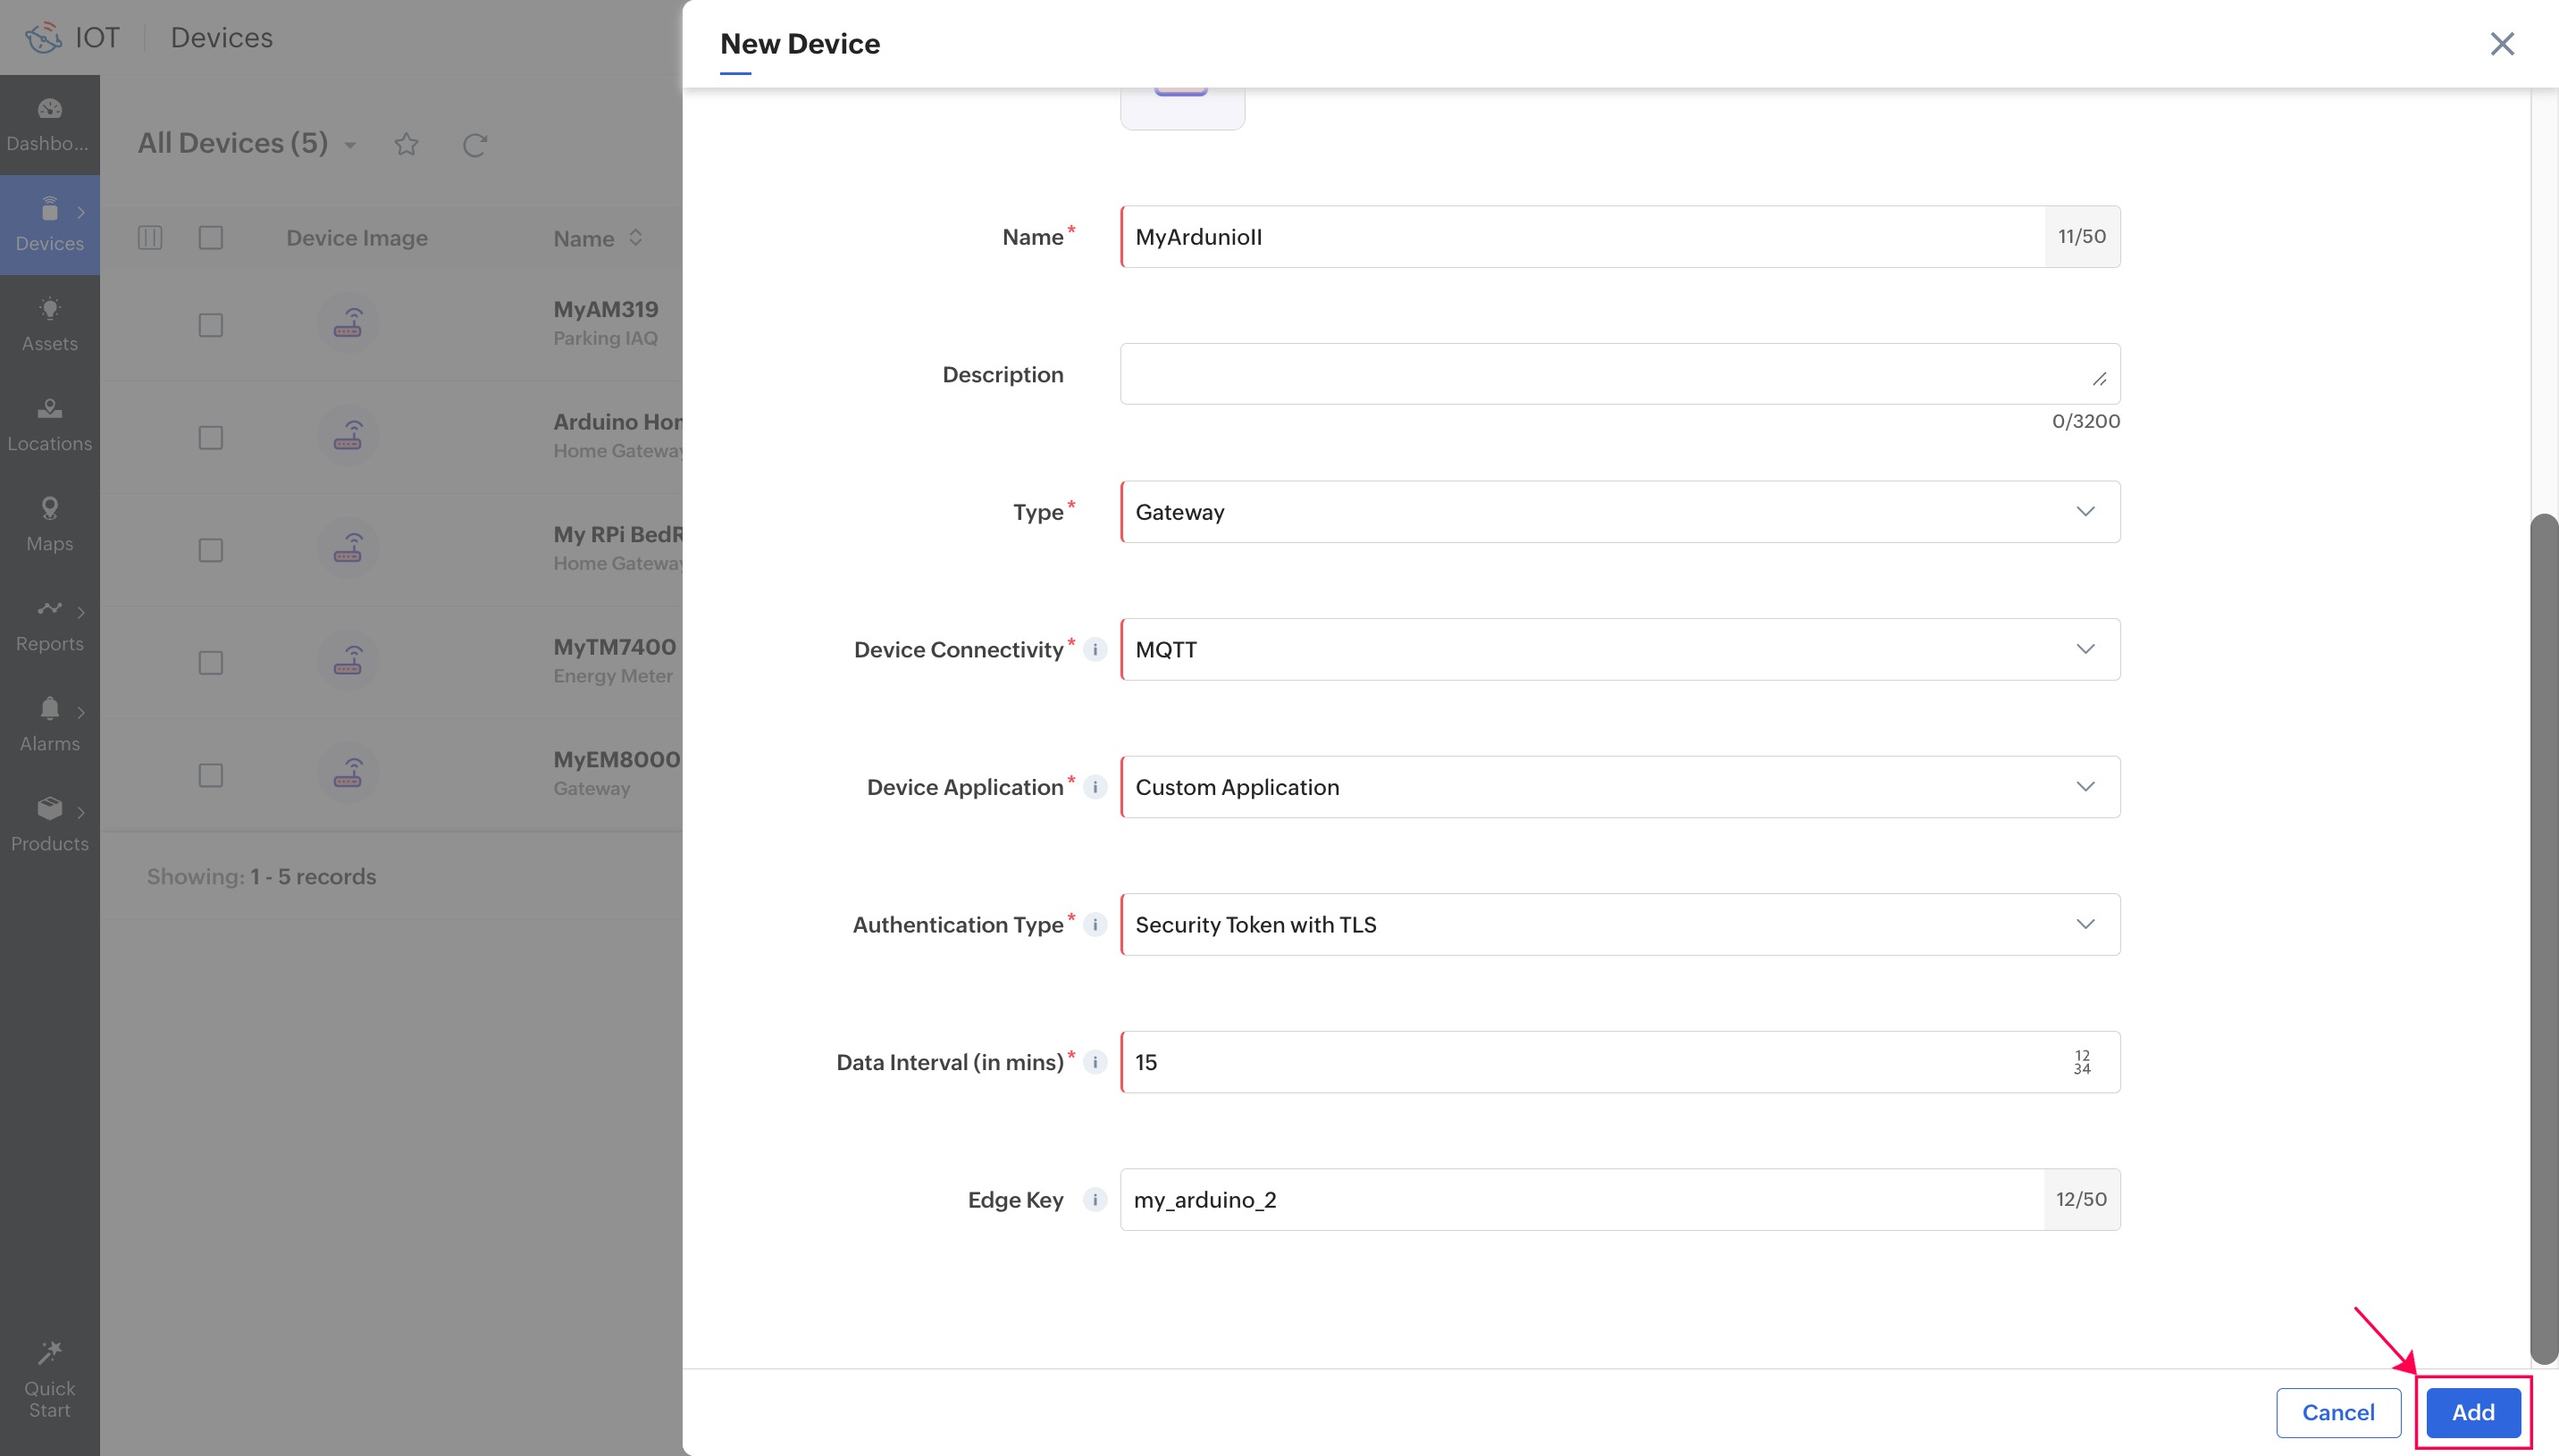Click the form's vertical scrollbar
Viewport: 2559px width, 1456px height.
click(x=2543, y=938)
